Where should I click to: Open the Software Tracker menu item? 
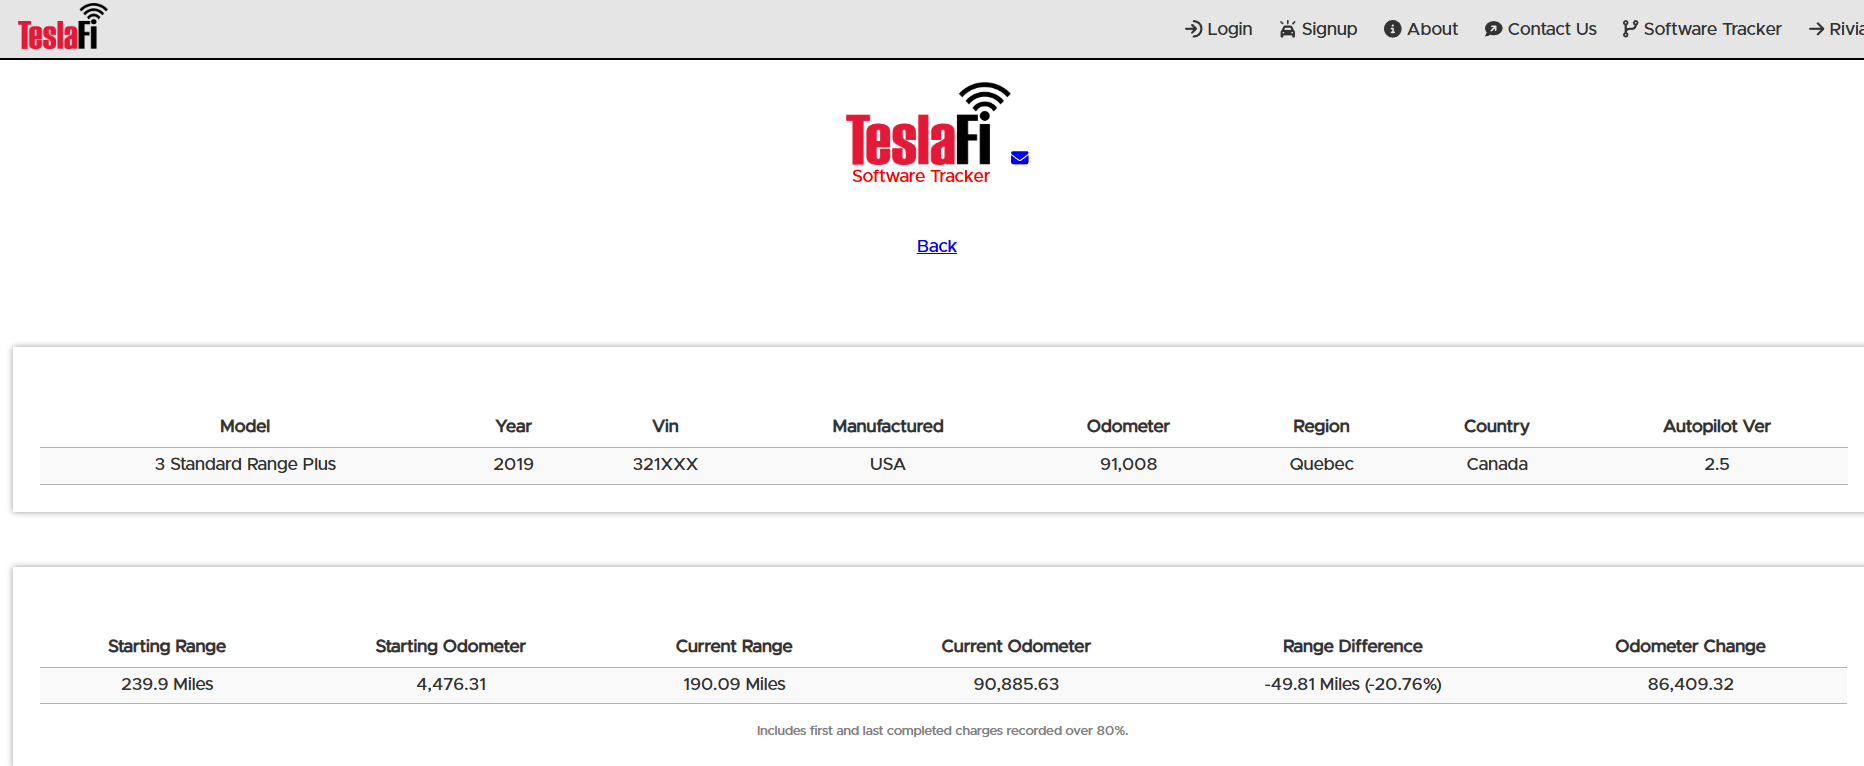pos(1702,29)
